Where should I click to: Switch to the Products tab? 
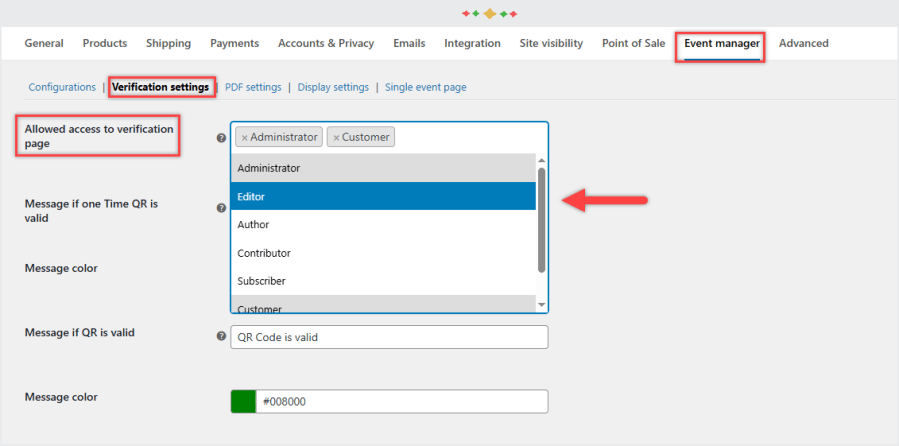click(105, 43)
